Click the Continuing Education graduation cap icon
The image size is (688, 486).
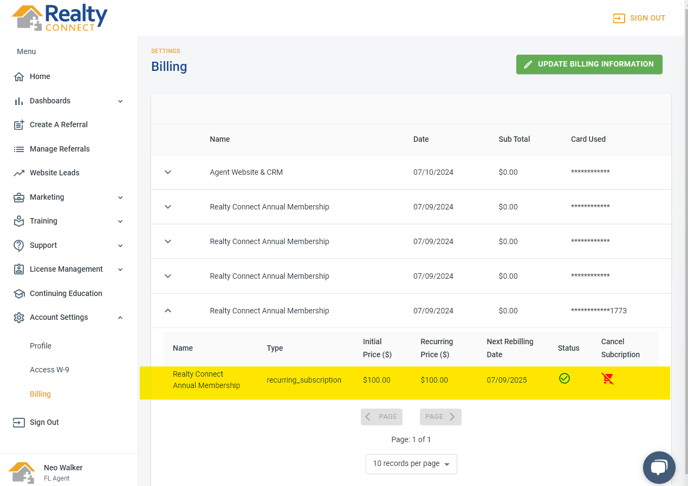pyautogui.click(x=18, y=293)
